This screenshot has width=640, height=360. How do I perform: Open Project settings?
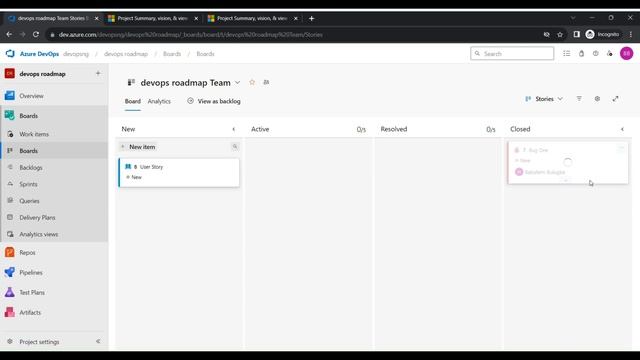[39, 342]
